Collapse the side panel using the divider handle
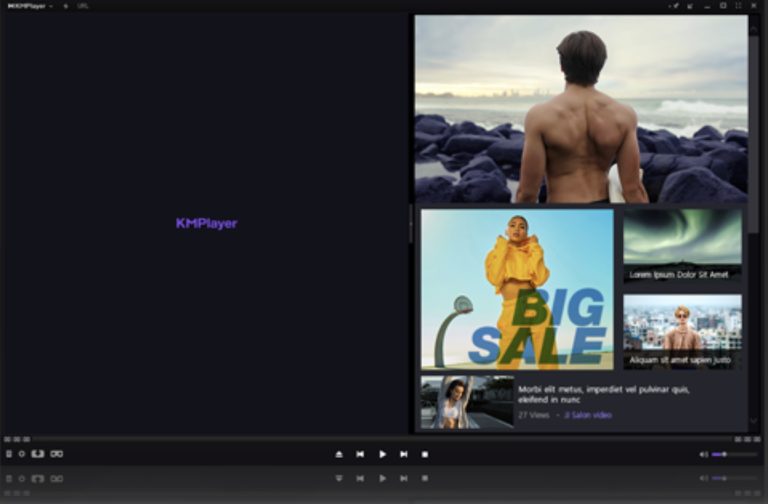 pos(410,224)
